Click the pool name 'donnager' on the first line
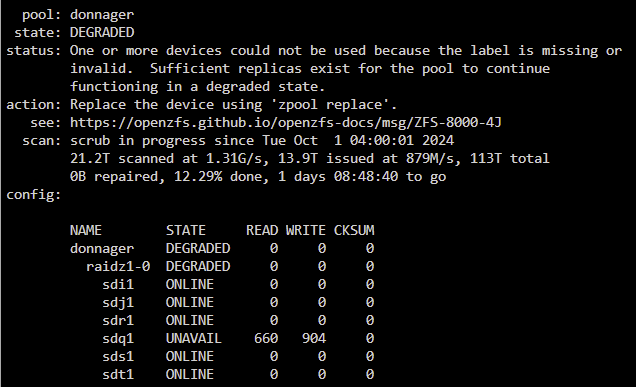Viewport: 636px width, 387px height. (x=102, y=15)
